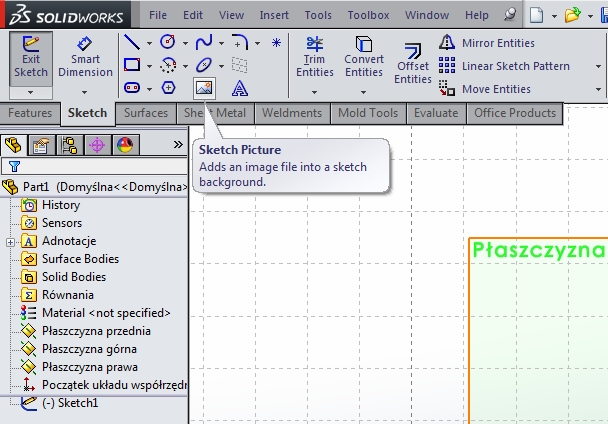This screenshot has height=424, width=608.
Task: Click the Exit Sketch button
Action: click(31, 59)
